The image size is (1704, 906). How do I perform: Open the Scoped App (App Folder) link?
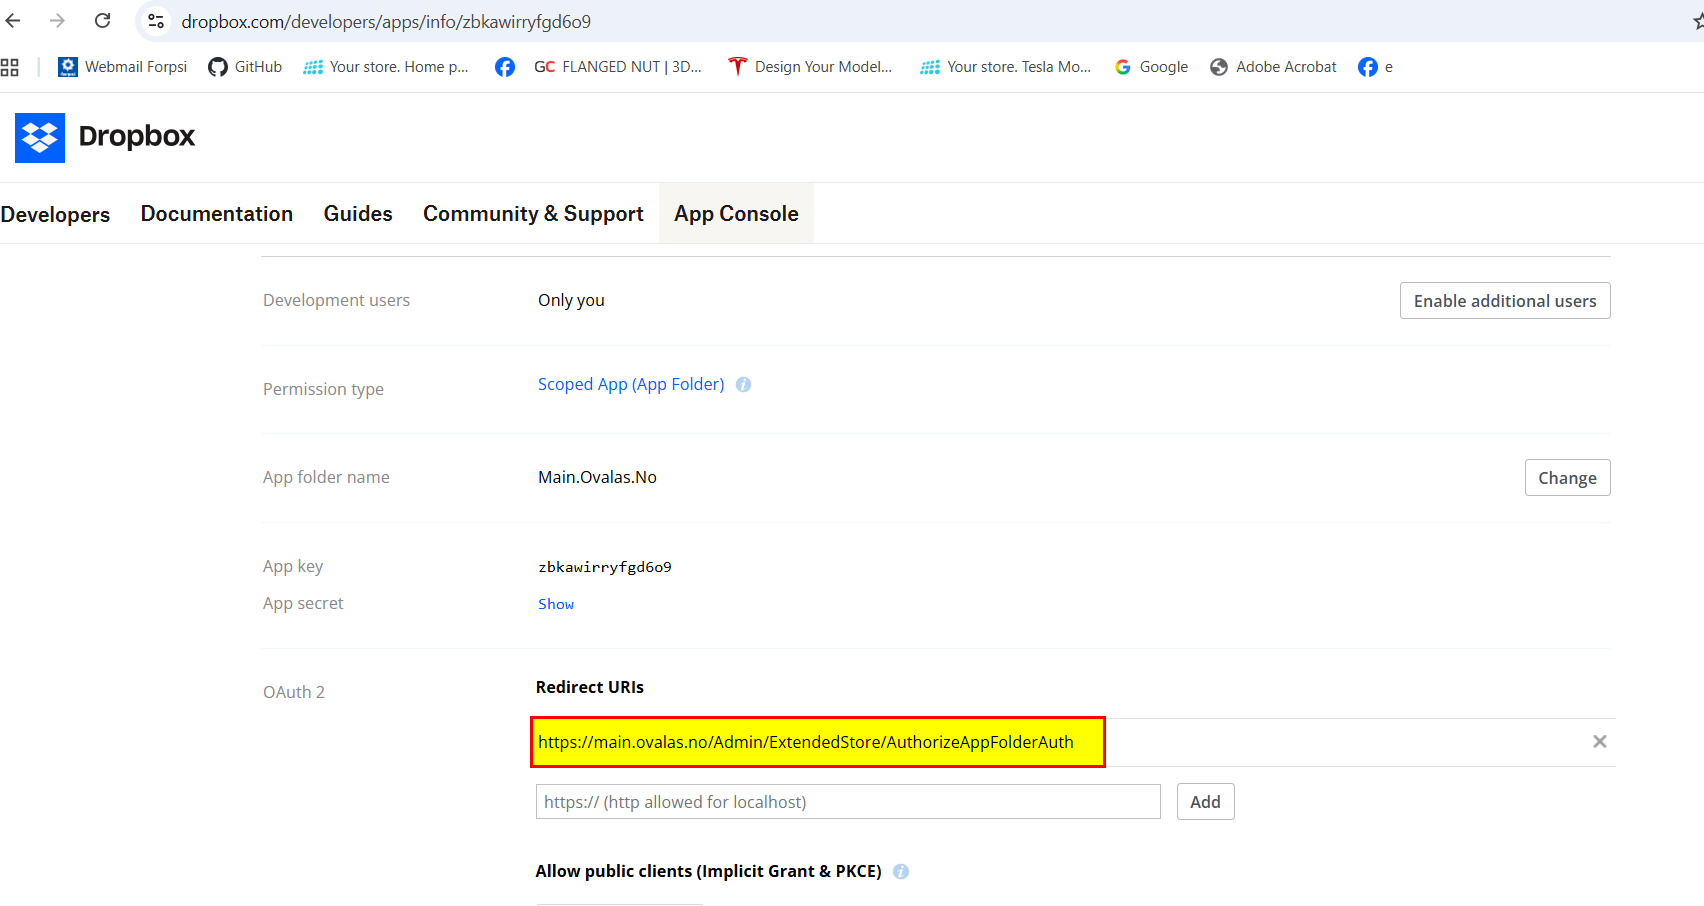point(631,384)
